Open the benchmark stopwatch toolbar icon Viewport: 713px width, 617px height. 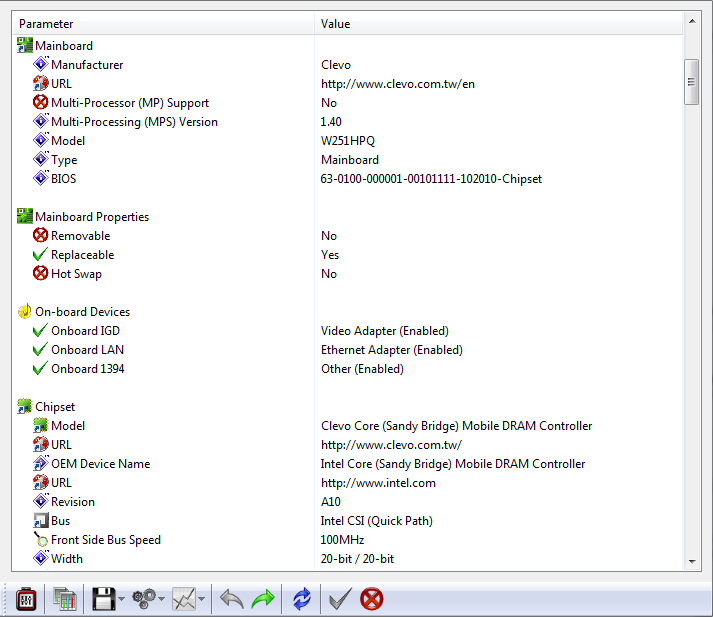[x=26, y=599]
